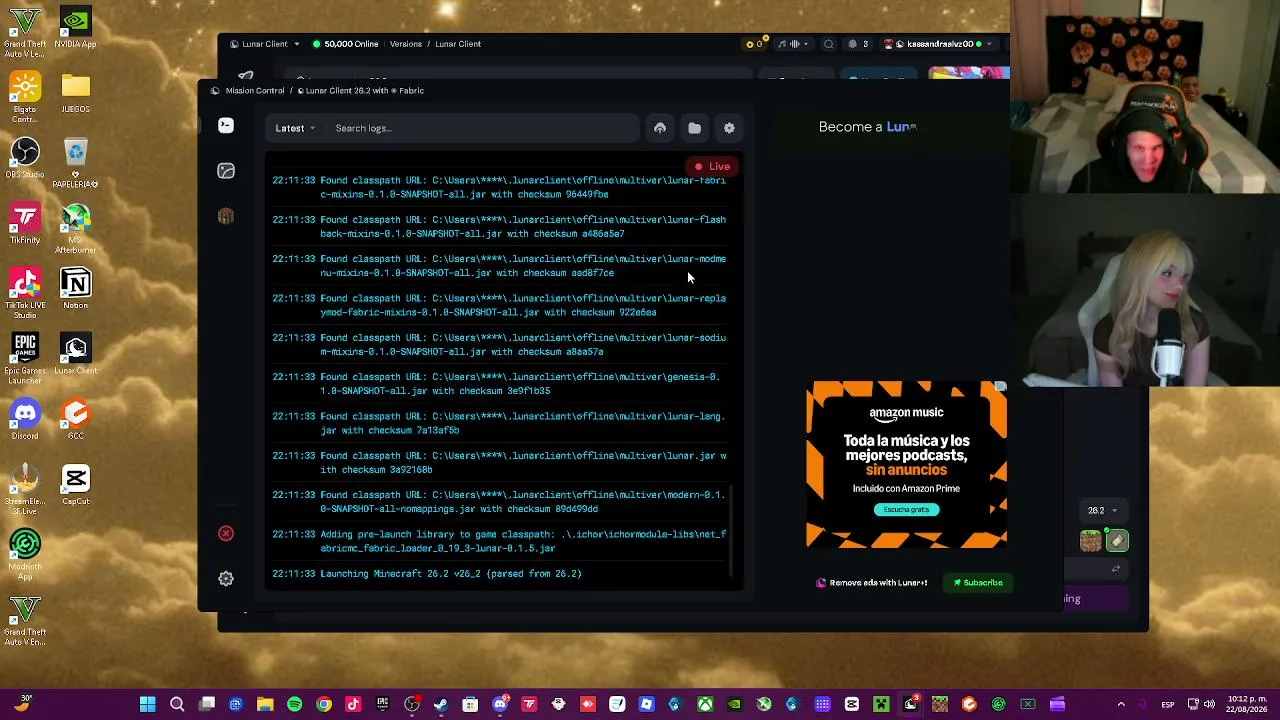Click the Windows Start button
Screen dimensions: 1280x720
click(148, 705)
